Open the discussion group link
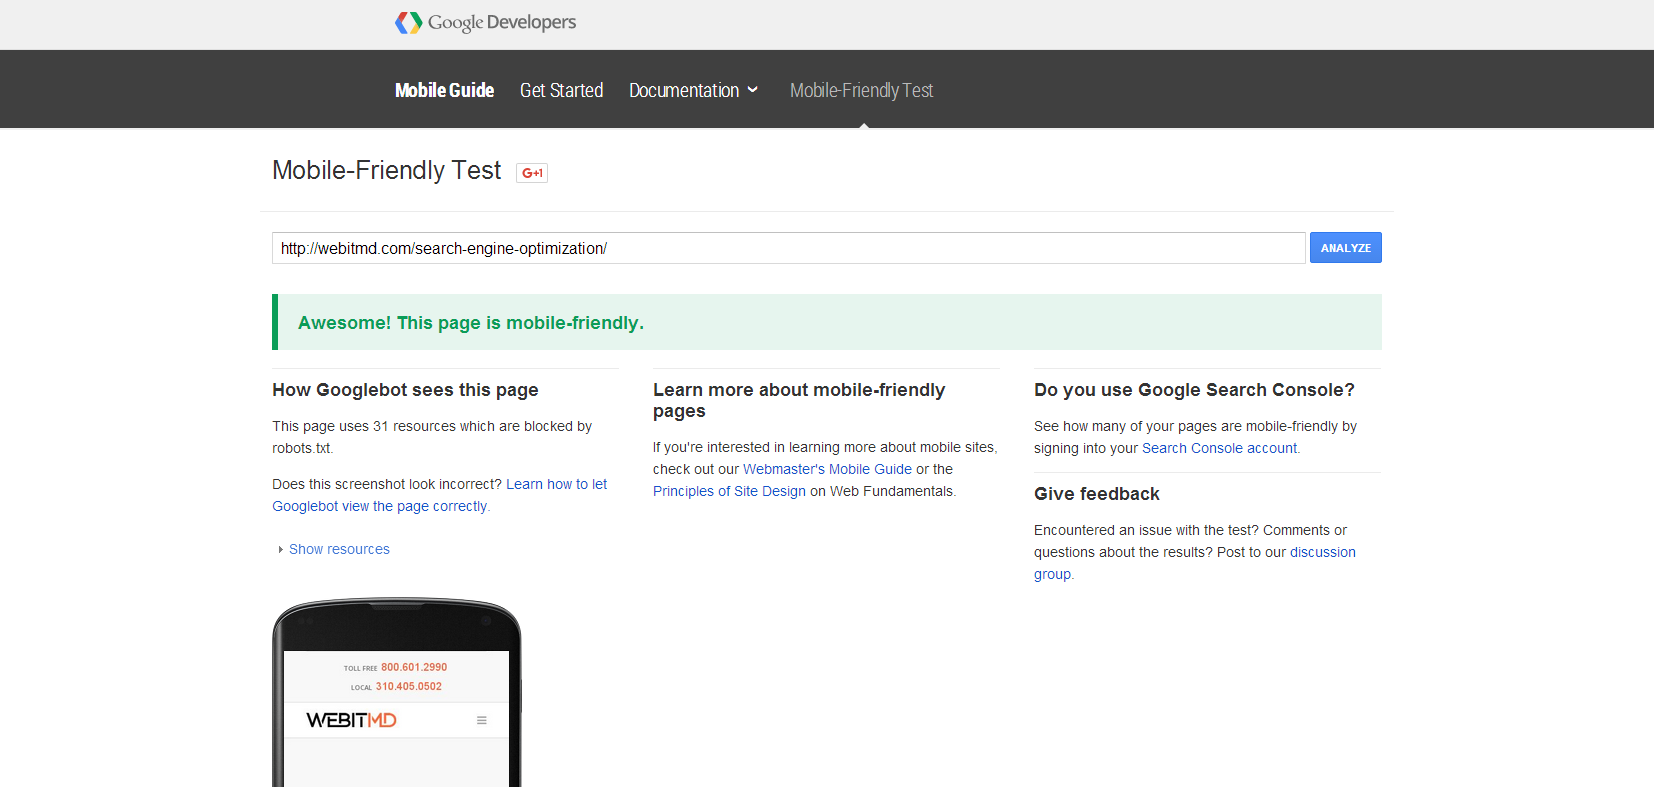 [x=1195, y=563]
